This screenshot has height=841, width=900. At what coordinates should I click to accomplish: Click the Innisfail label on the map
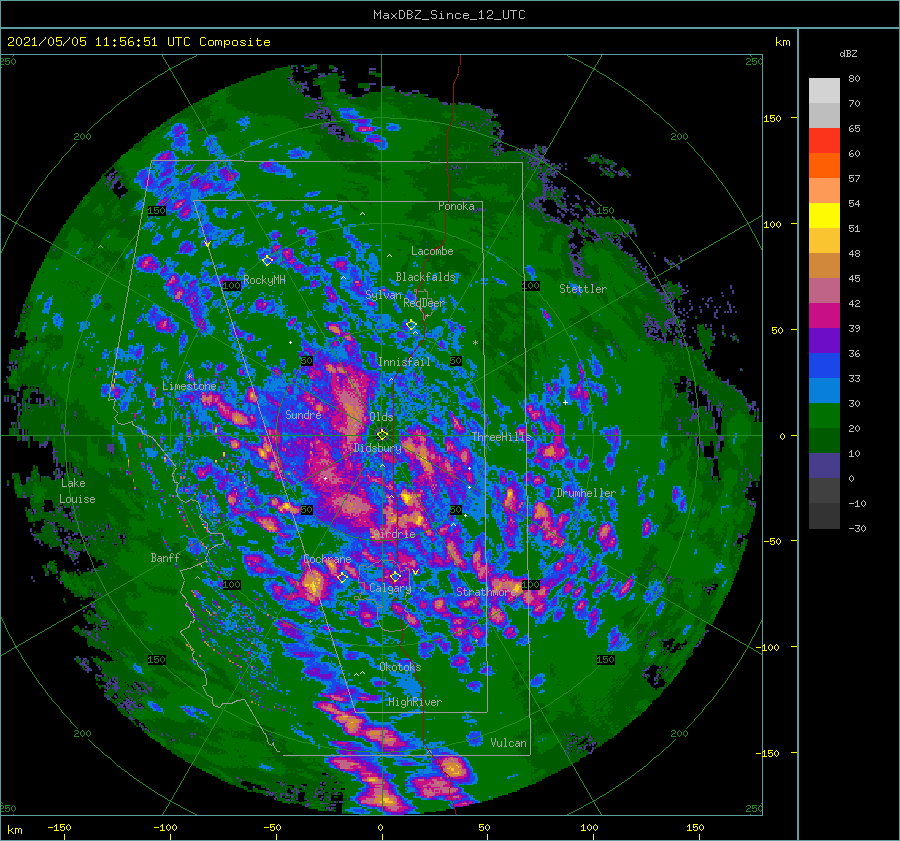tap(404, 362)
